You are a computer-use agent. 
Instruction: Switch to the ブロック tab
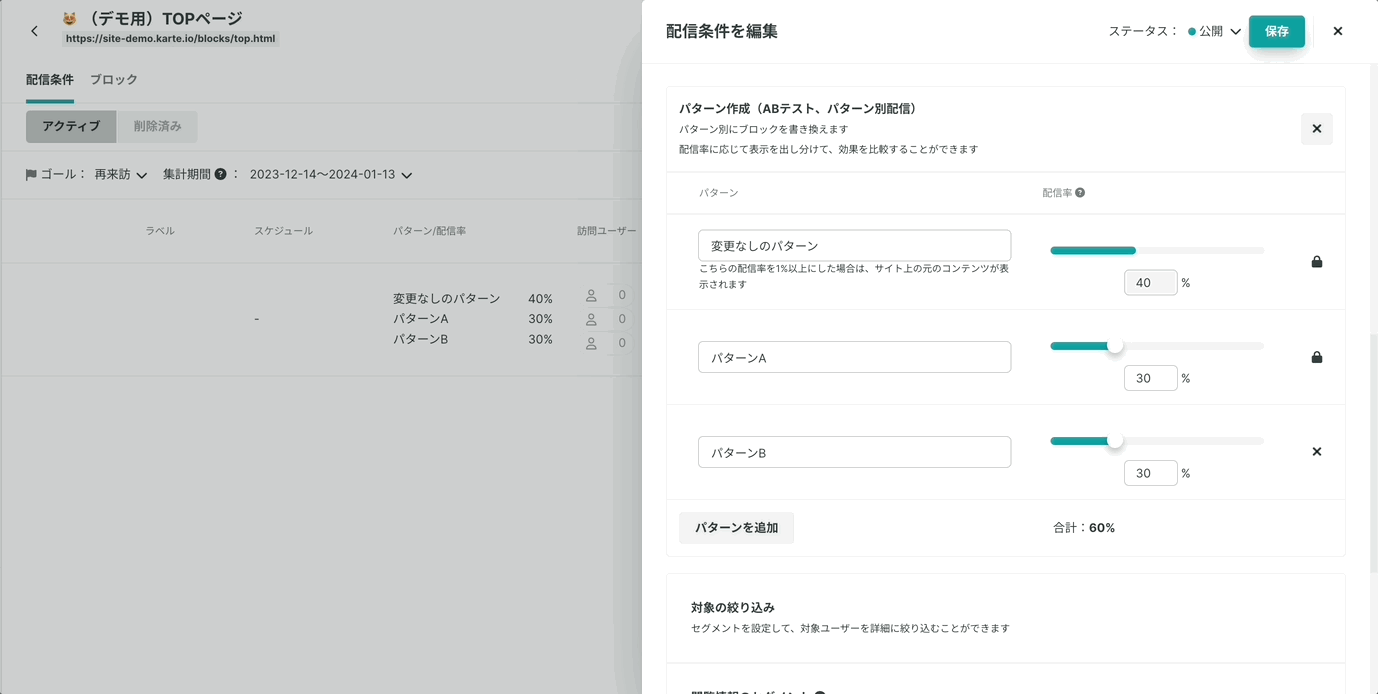[114, 80]
